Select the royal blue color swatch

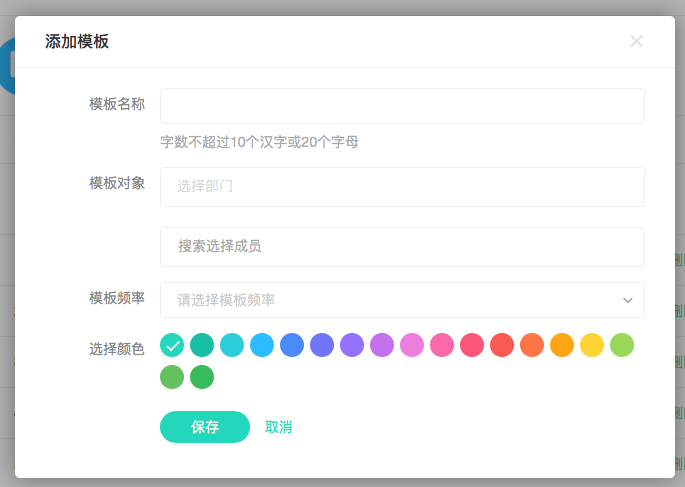click(x=292, y=346)
